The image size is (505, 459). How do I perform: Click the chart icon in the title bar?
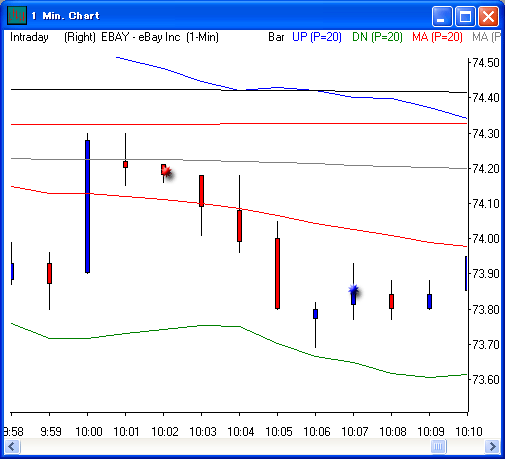click(x=17, y=16)
